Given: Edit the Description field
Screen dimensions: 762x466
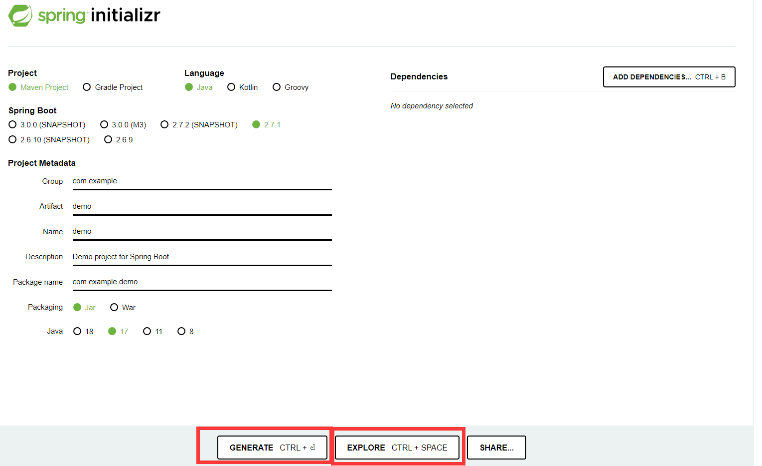Looking at the screenshot, I should [x=202, y=257].
